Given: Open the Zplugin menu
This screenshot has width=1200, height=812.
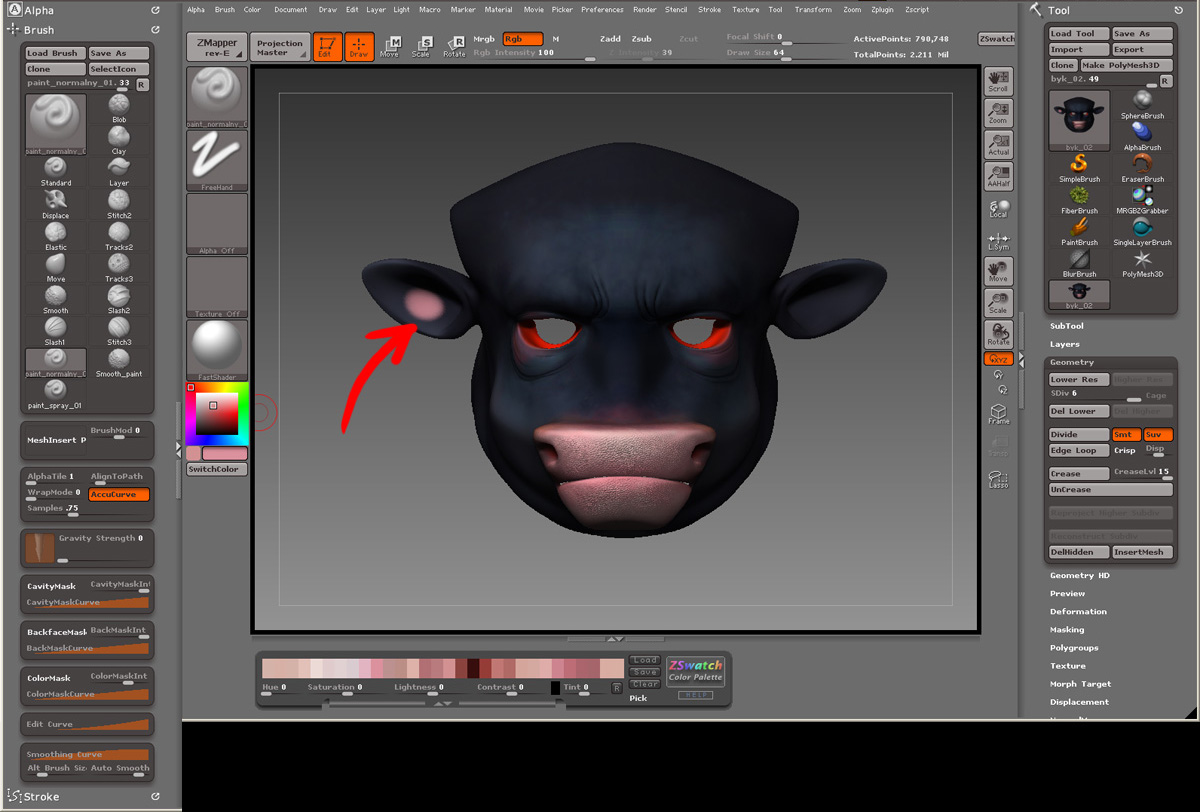Looking at the screenshot, I should pyautogui.click(x=882, y=9).
